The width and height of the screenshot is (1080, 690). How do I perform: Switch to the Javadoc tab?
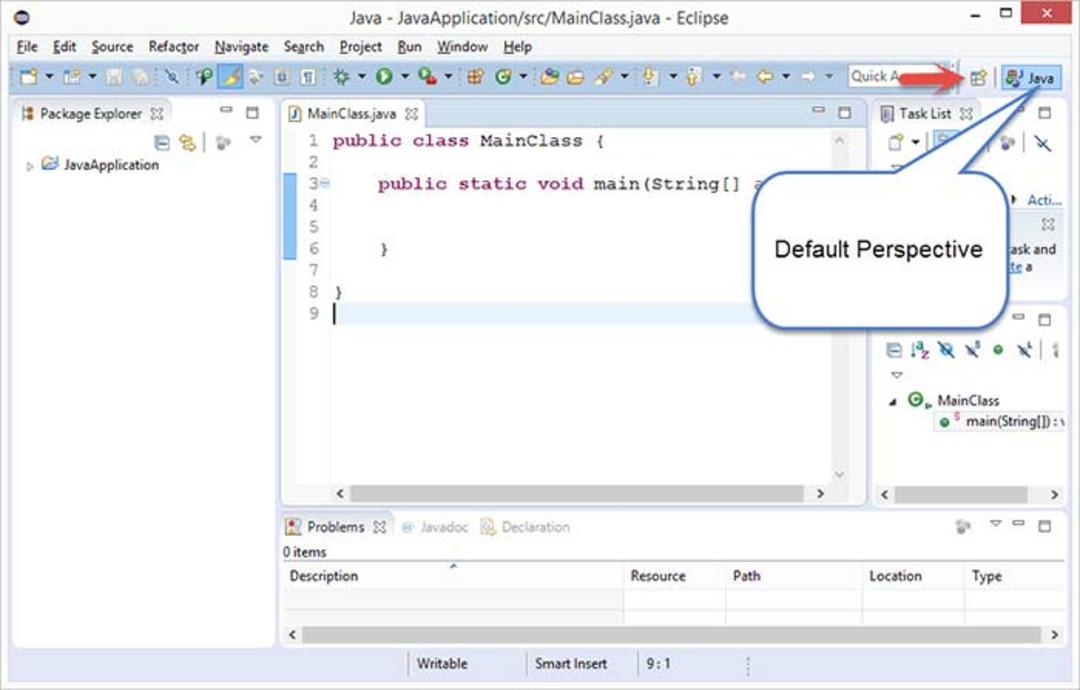[x=435, y=527]
